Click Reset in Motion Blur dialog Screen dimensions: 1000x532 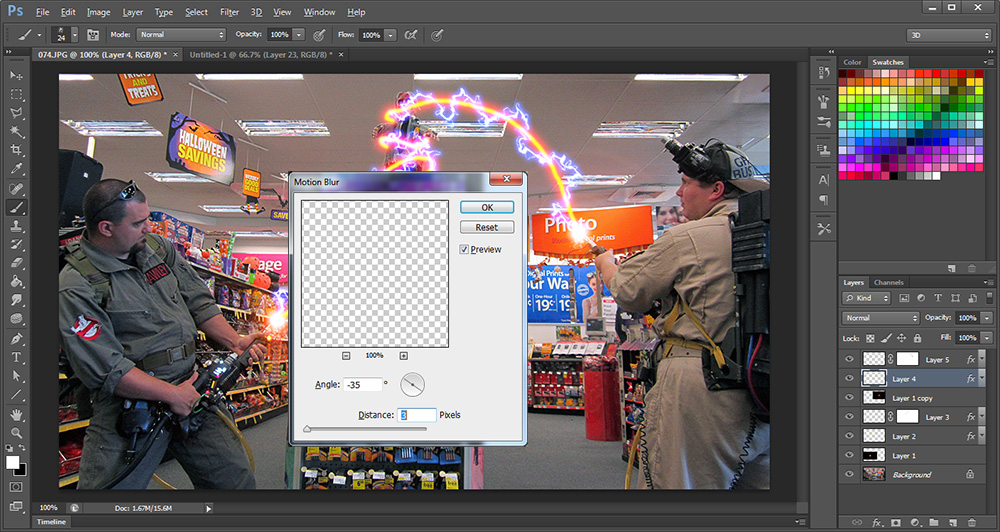(487, 227)
